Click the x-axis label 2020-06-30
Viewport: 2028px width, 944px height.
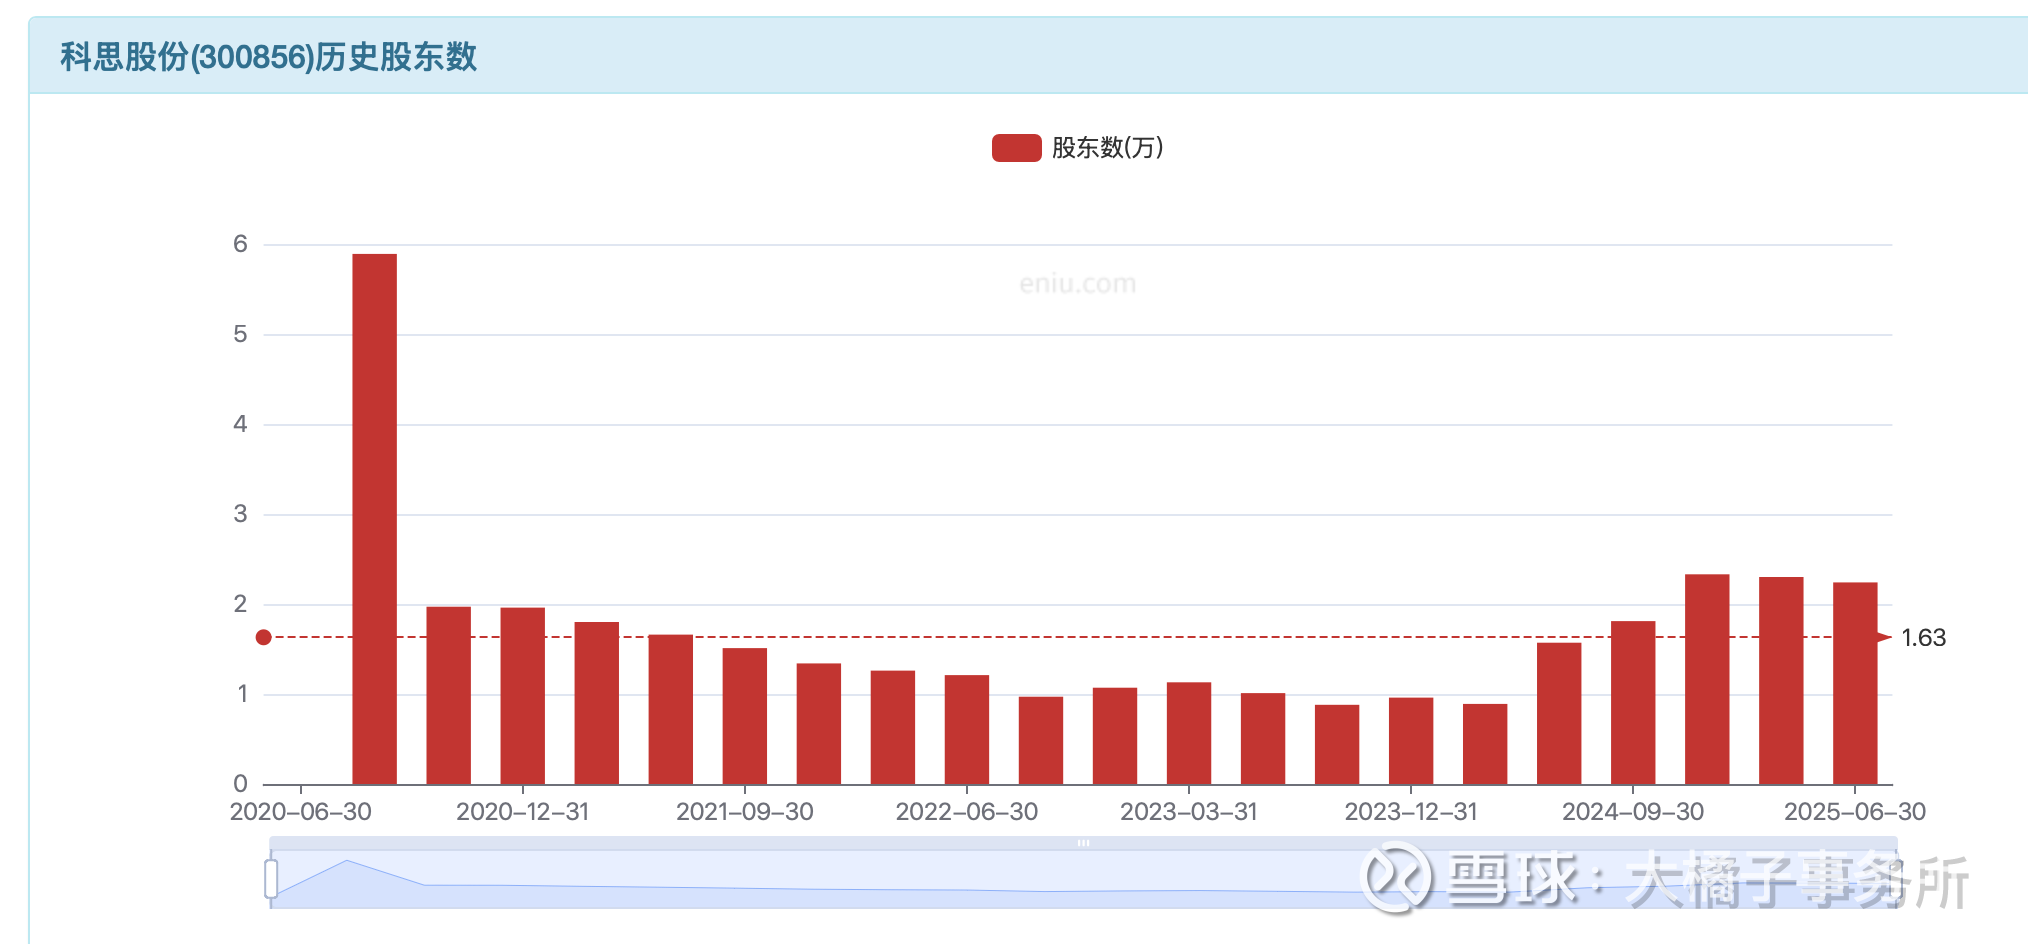point(300,812)
